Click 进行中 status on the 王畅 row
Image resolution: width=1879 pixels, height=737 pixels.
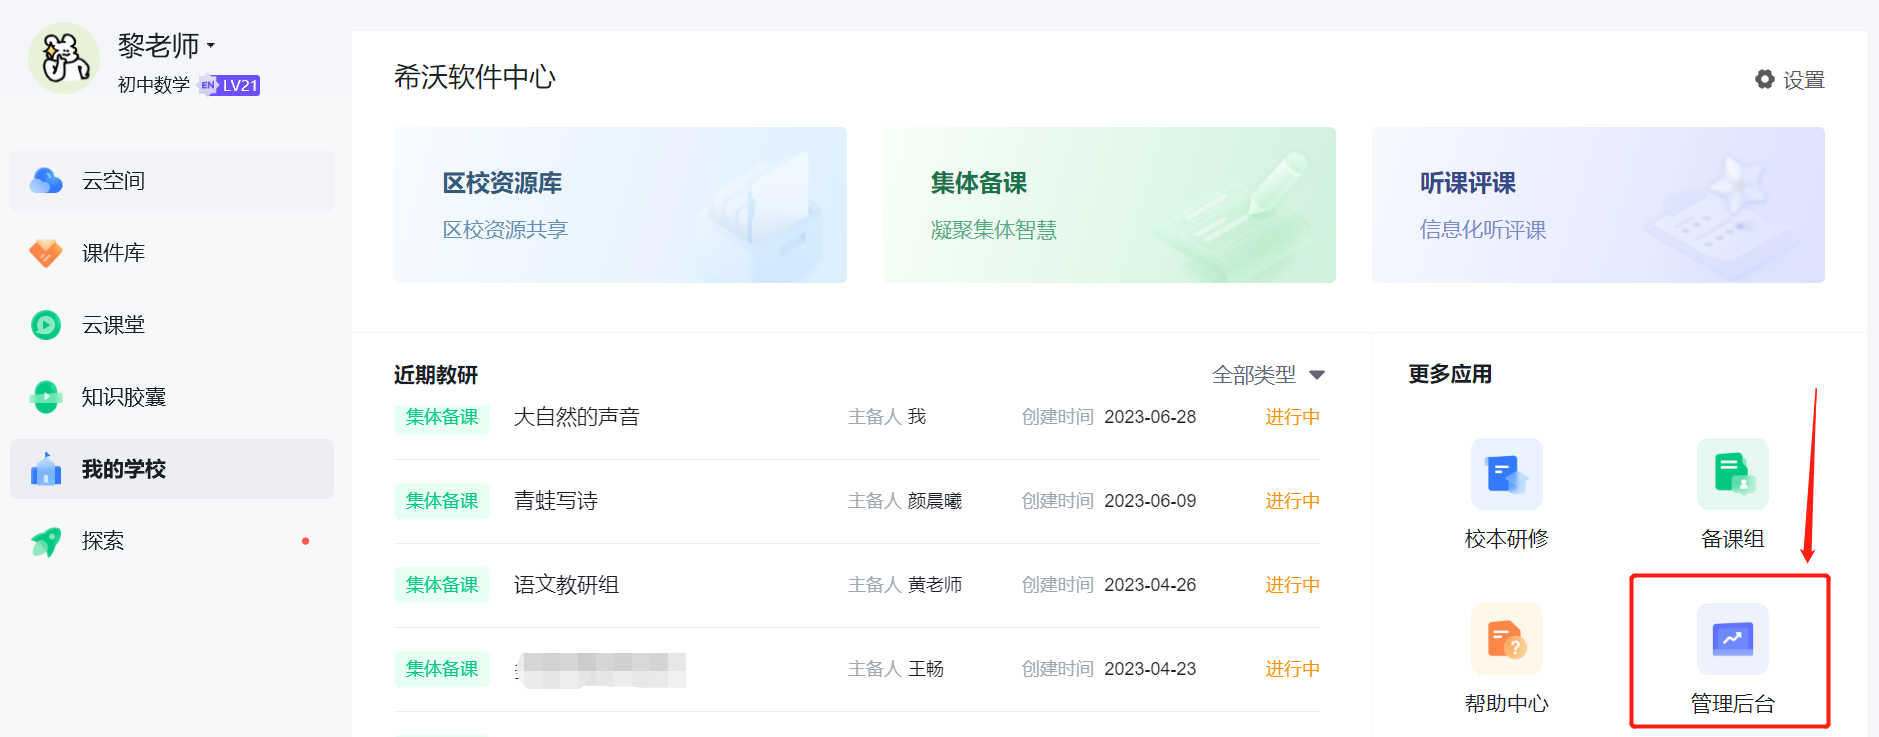[x=1292, y=669]
